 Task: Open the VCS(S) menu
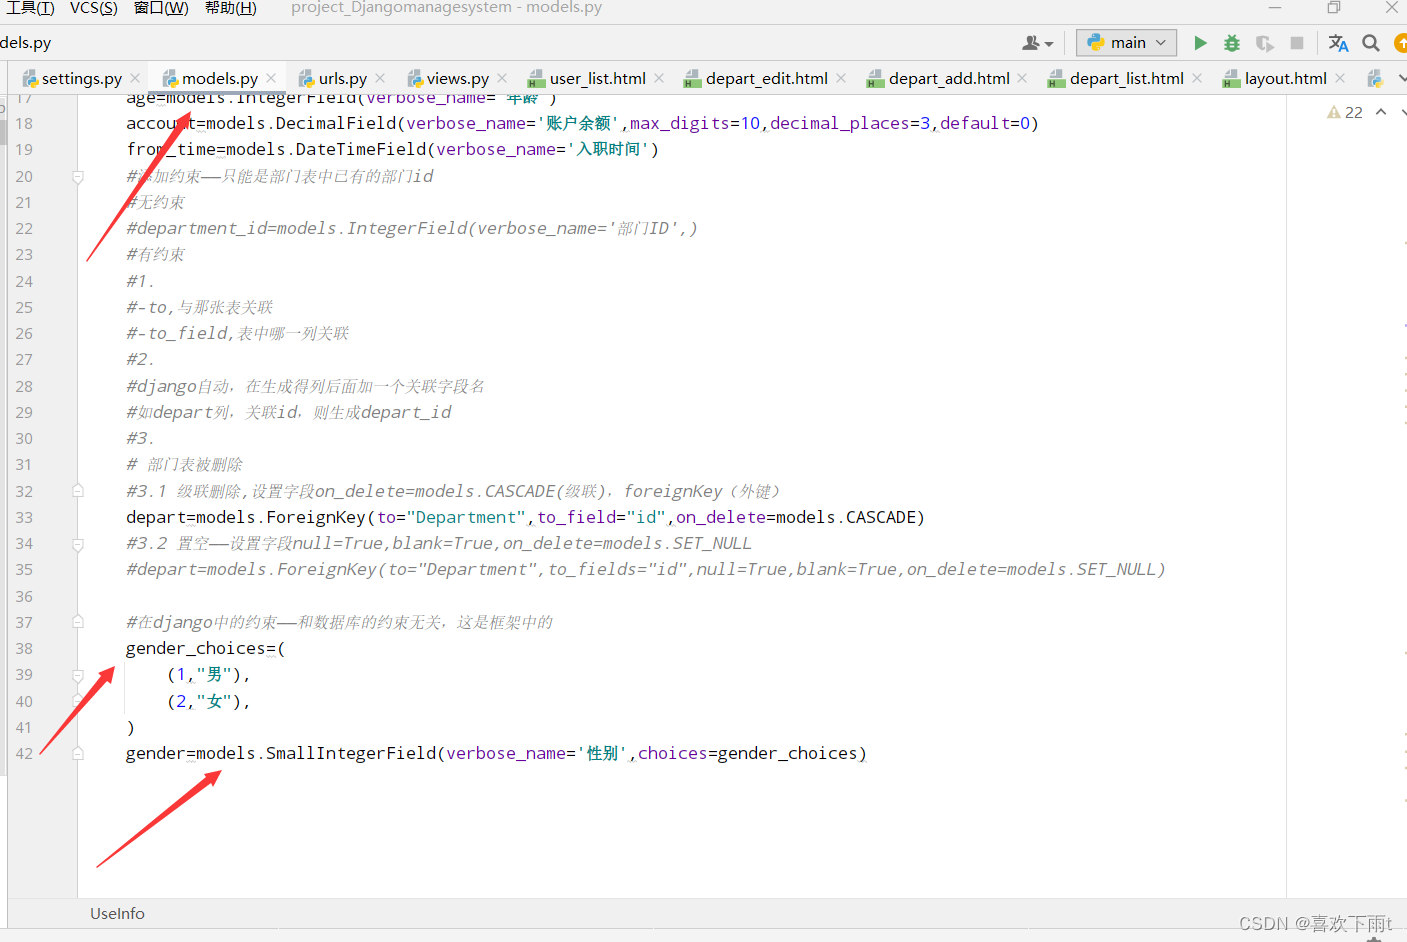coord(93,8)
